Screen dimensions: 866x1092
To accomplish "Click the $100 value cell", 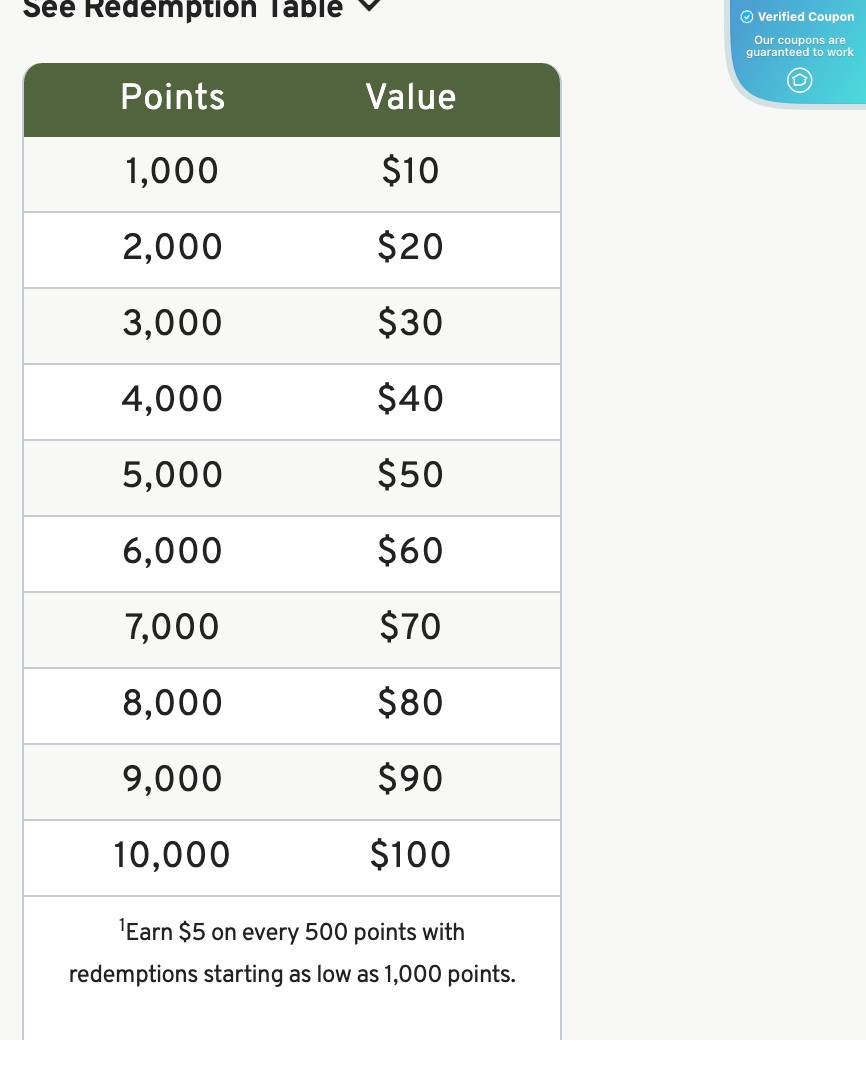I will pyautogui.click(x=411, y=856).
